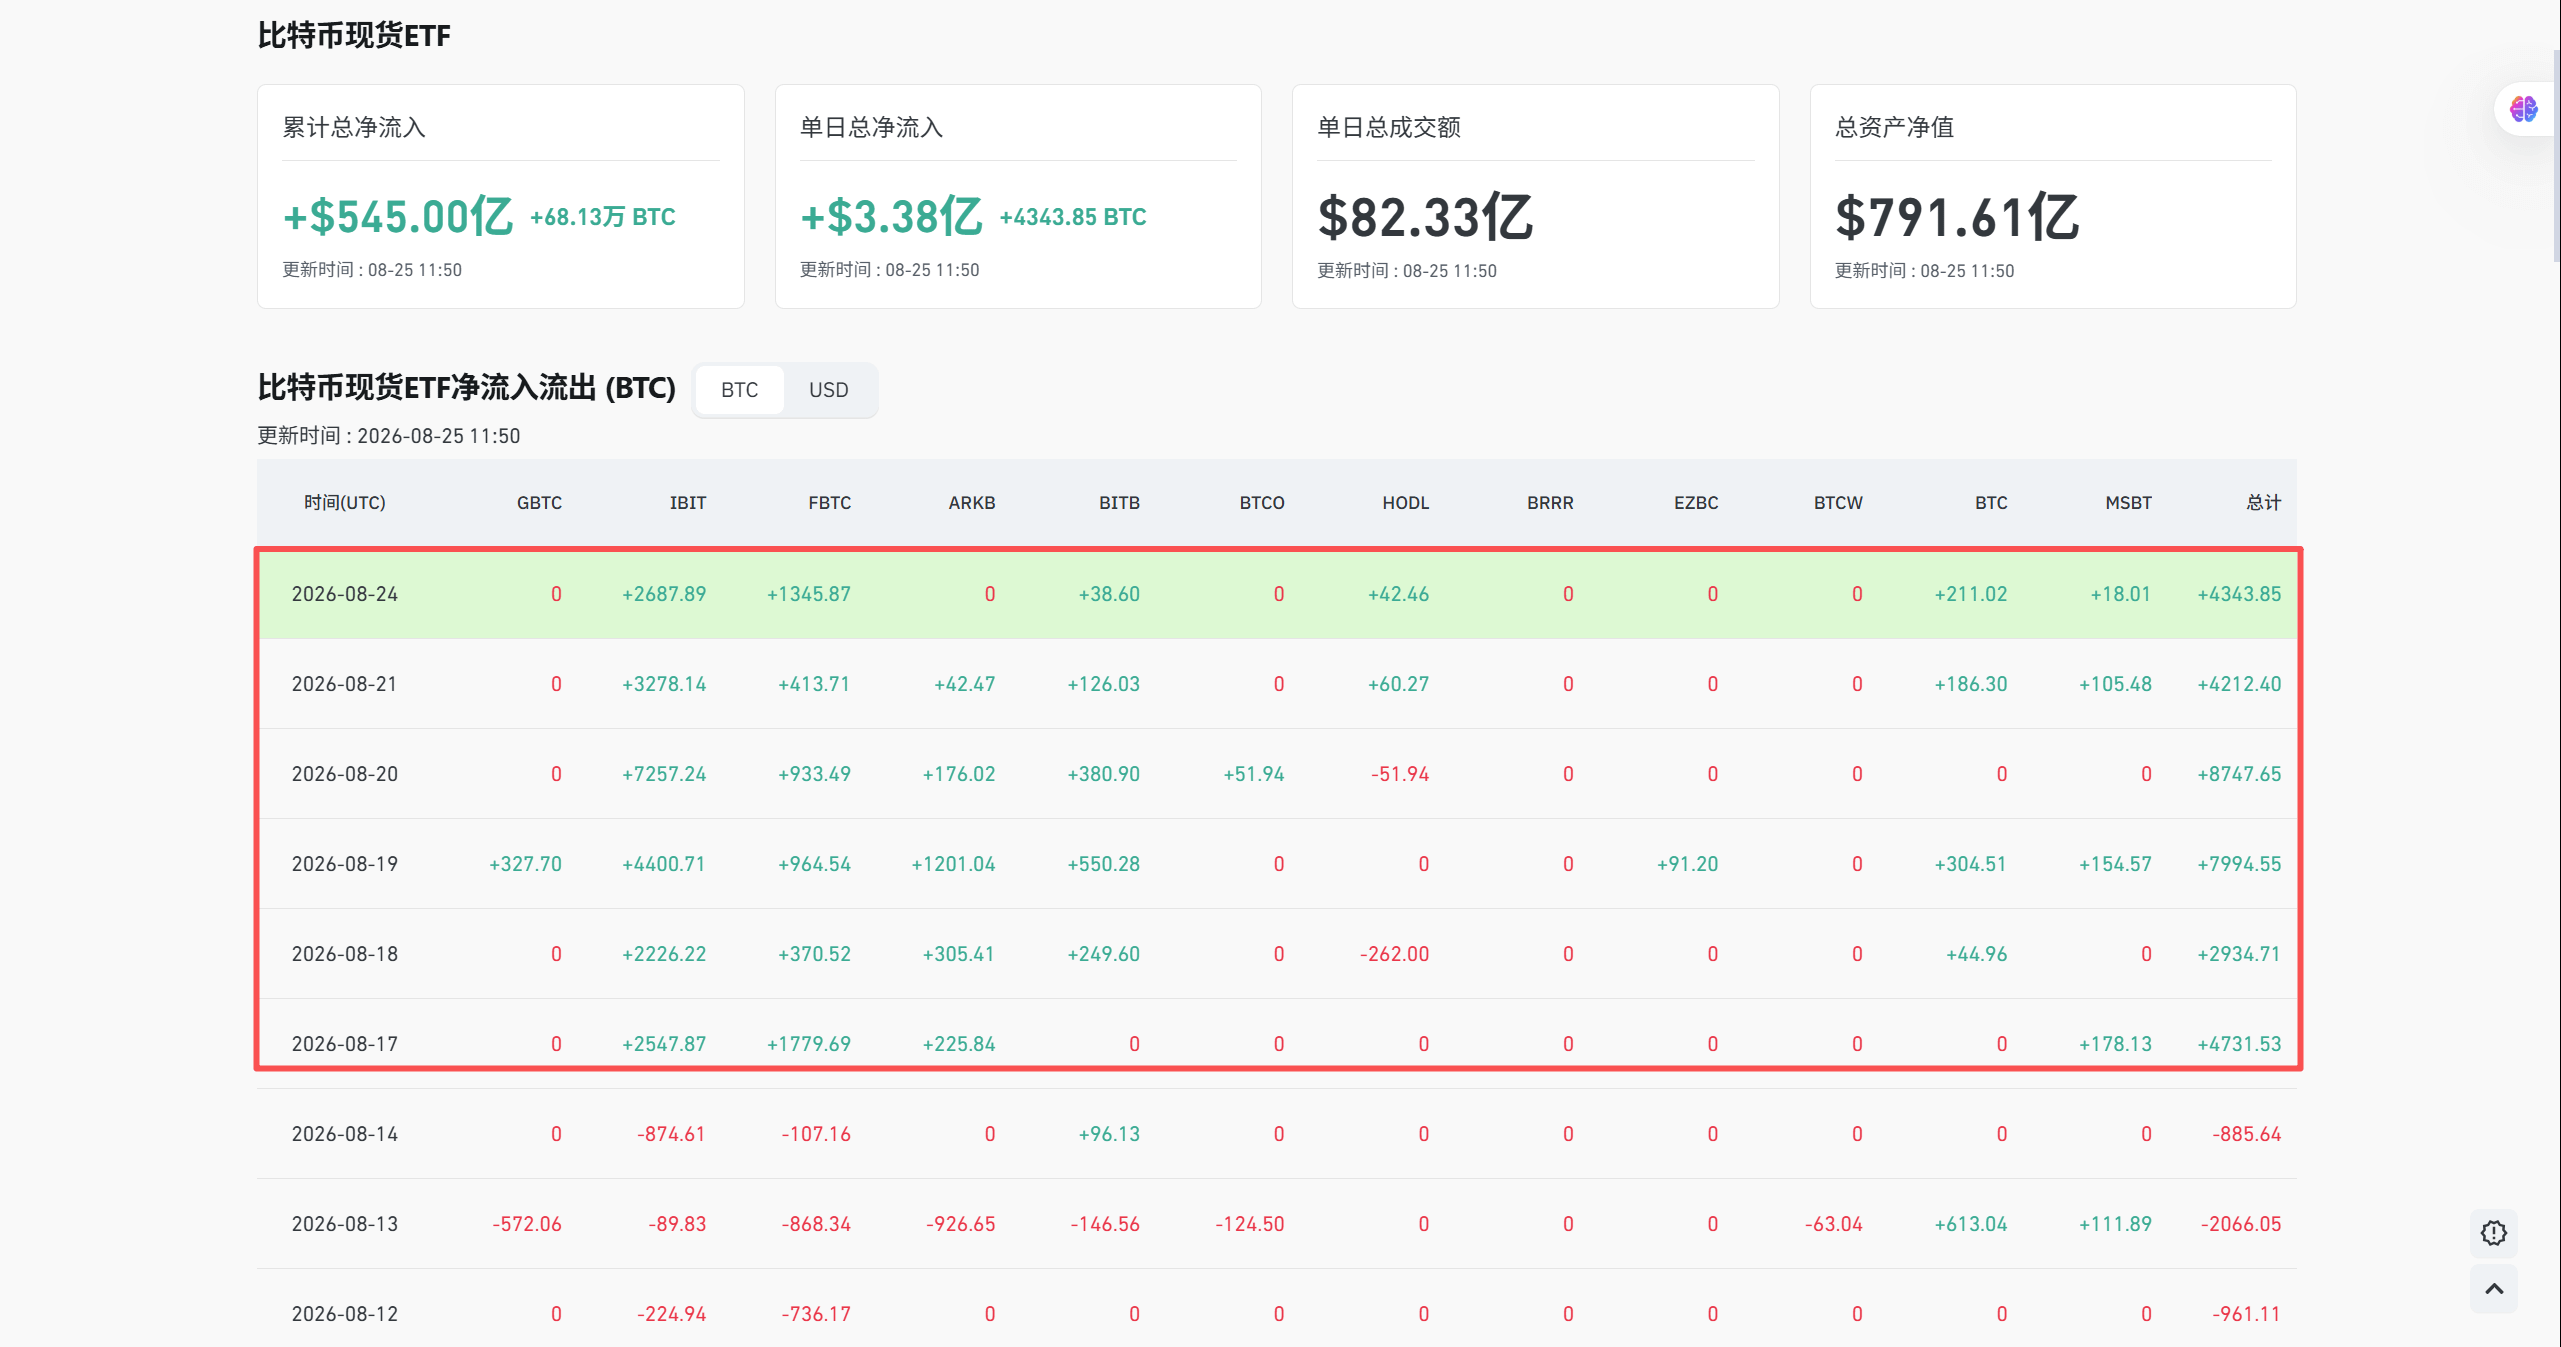
Task: Click the 单日总成交额 card value
Action: (1425, 217)
